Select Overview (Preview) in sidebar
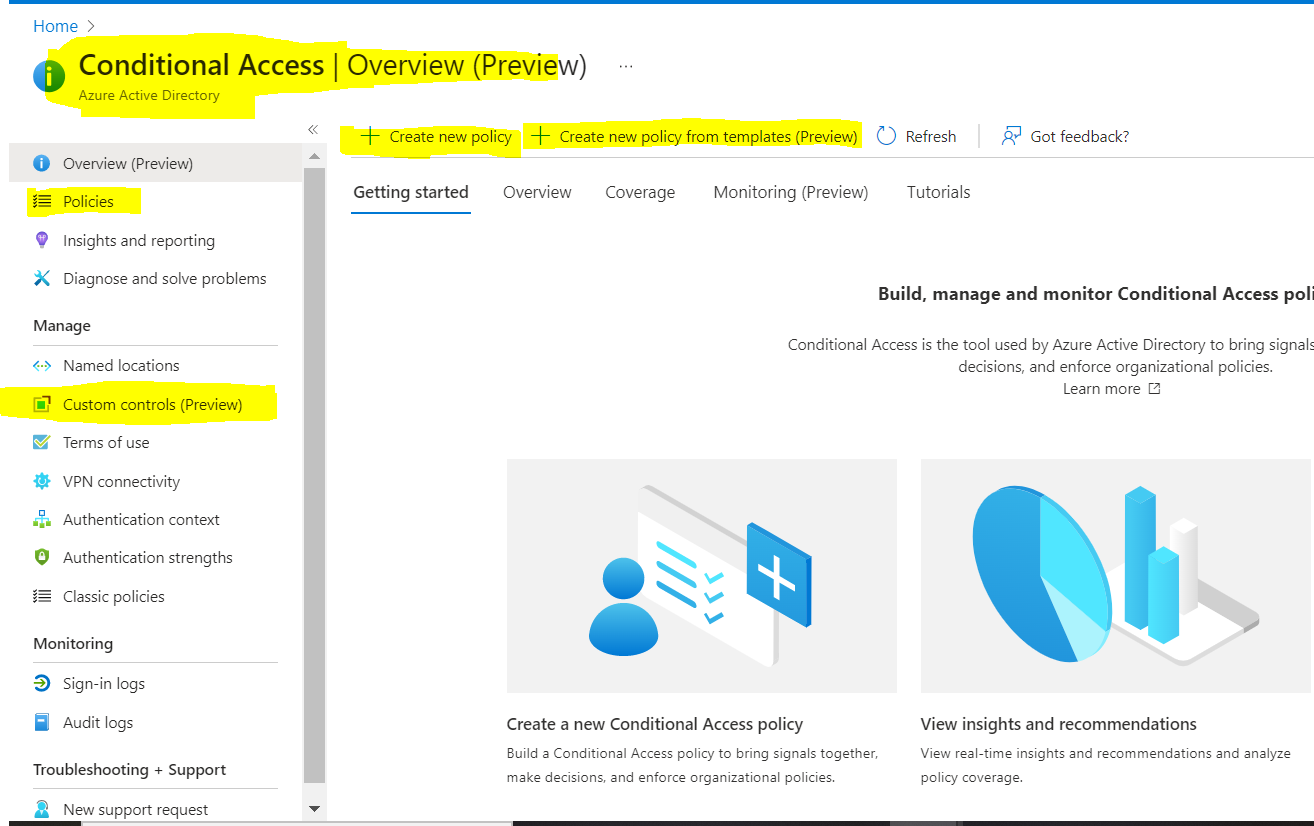 pyautogui.click(x=155, y=163)
